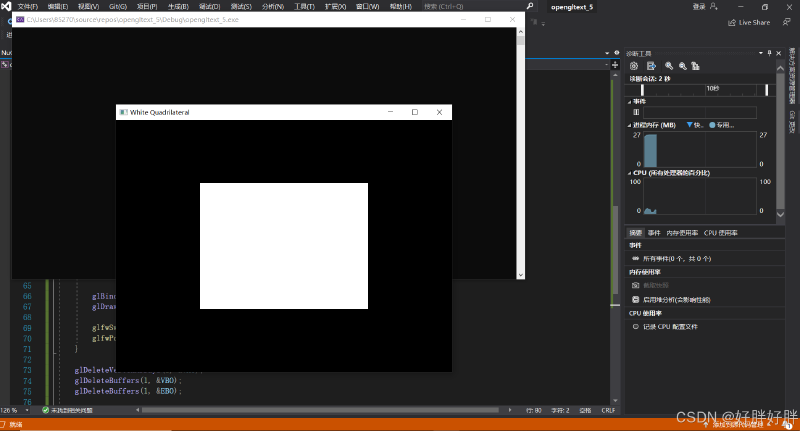Open the 编辑(E) menu
The height and width of the screenshot is (431, 800).
click(x=58, y=7)
